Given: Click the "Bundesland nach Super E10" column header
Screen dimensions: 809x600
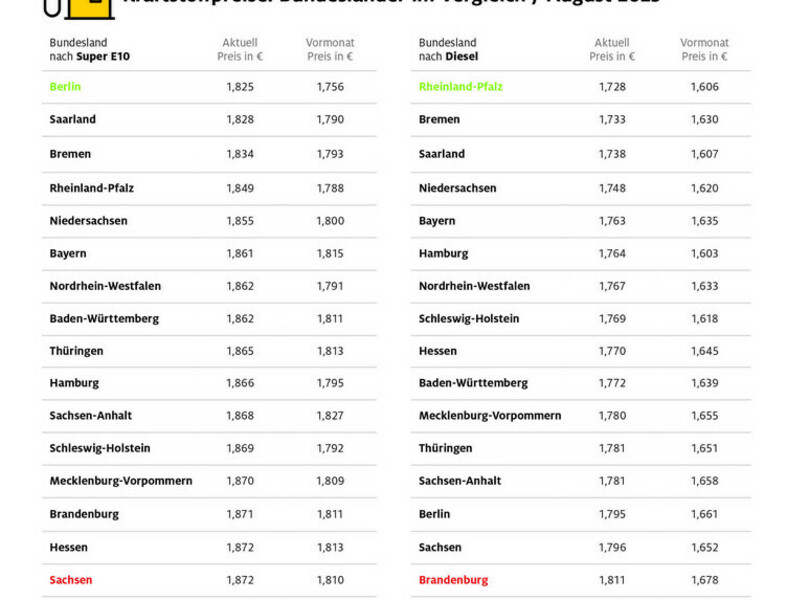Looking at the screenshot, I should [90, 50].
